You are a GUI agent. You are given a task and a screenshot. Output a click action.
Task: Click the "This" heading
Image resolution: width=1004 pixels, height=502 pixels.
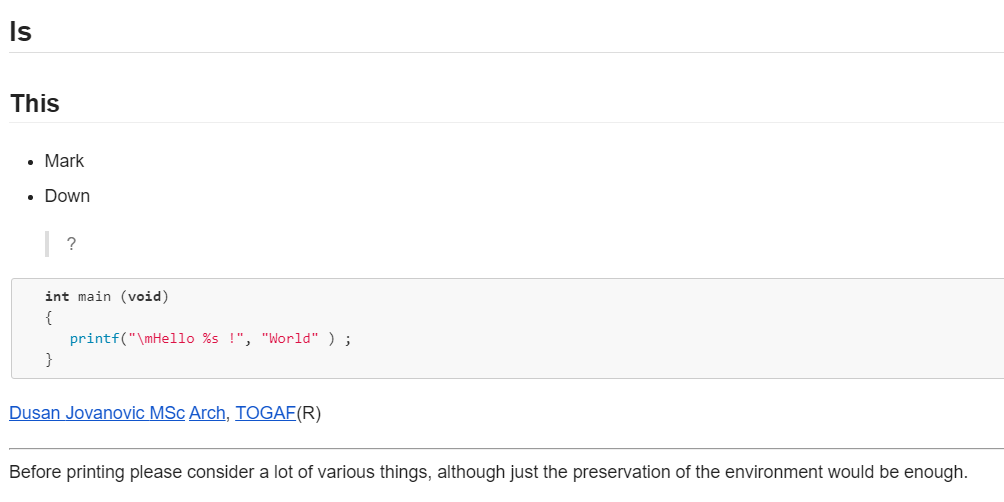tap(35, 104)
